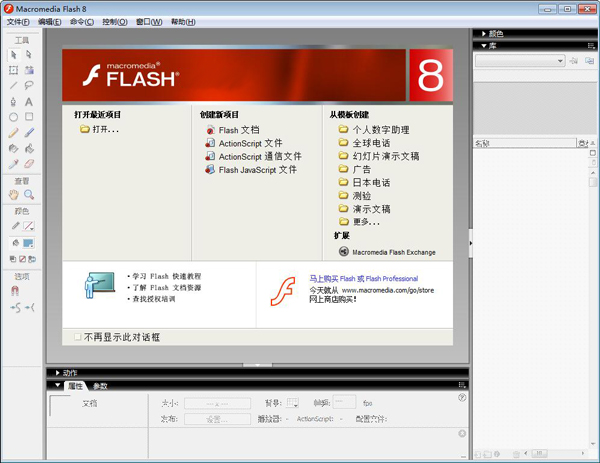Select the Fill Transform tool
Screen dimensions: 600x463
click(29, 70)
